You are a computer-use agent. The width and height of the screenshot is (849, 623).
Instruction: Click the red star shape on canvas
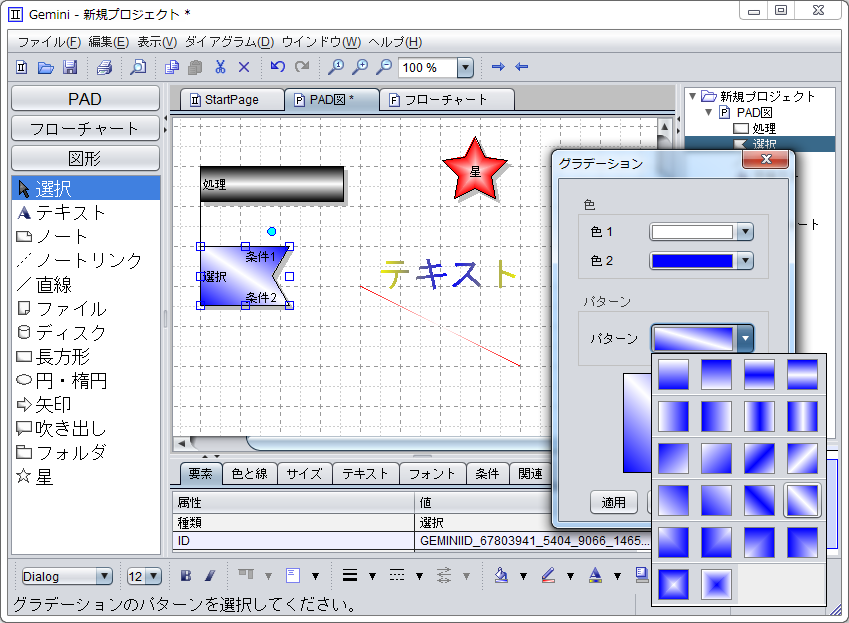[x=475, y=170]
